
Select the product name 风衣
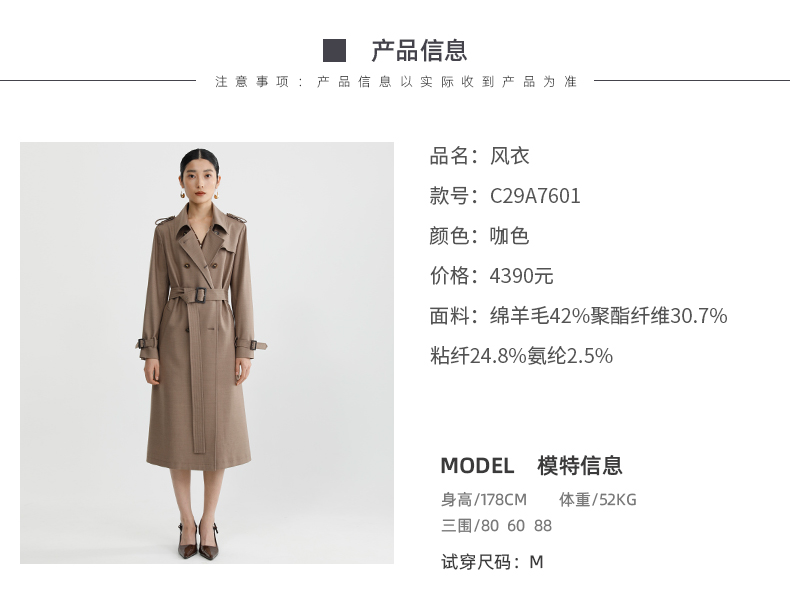click(509, 156)
